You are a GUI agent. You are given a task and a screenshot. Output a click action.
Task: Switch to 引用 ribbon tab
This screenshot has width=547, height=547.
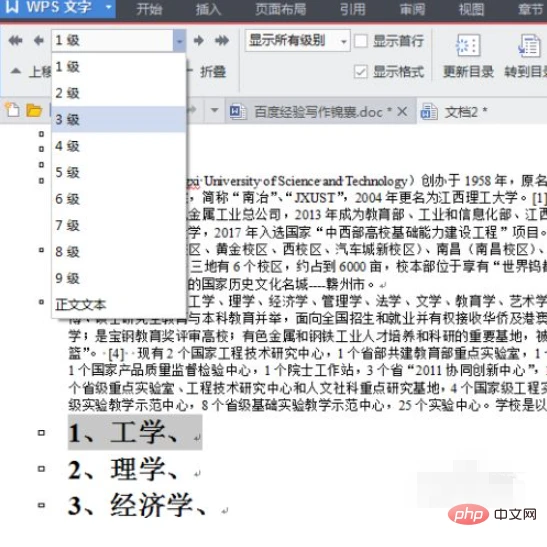point(353,9)
